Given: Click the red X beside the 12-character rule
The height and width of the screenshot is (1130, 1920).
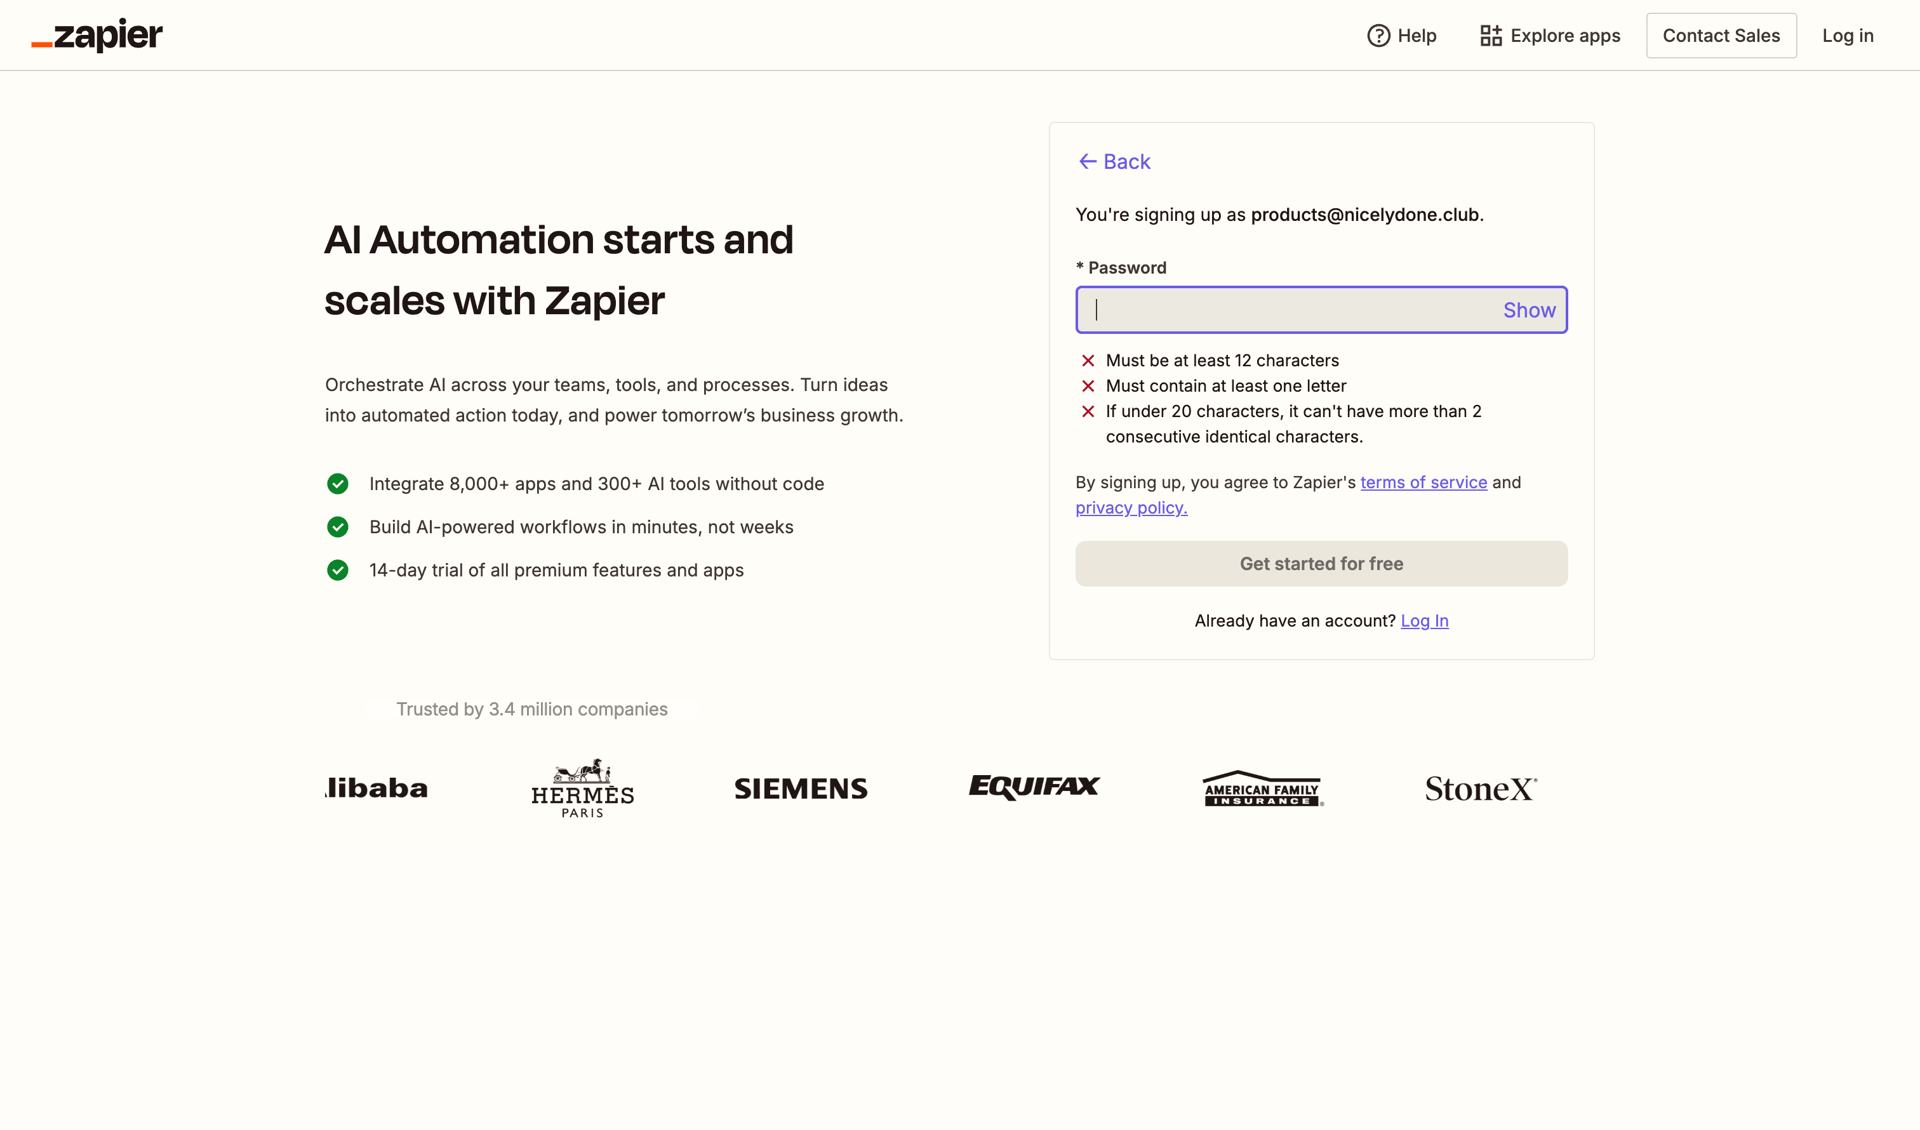Looking at the screenshot, I should point(1087,360).
